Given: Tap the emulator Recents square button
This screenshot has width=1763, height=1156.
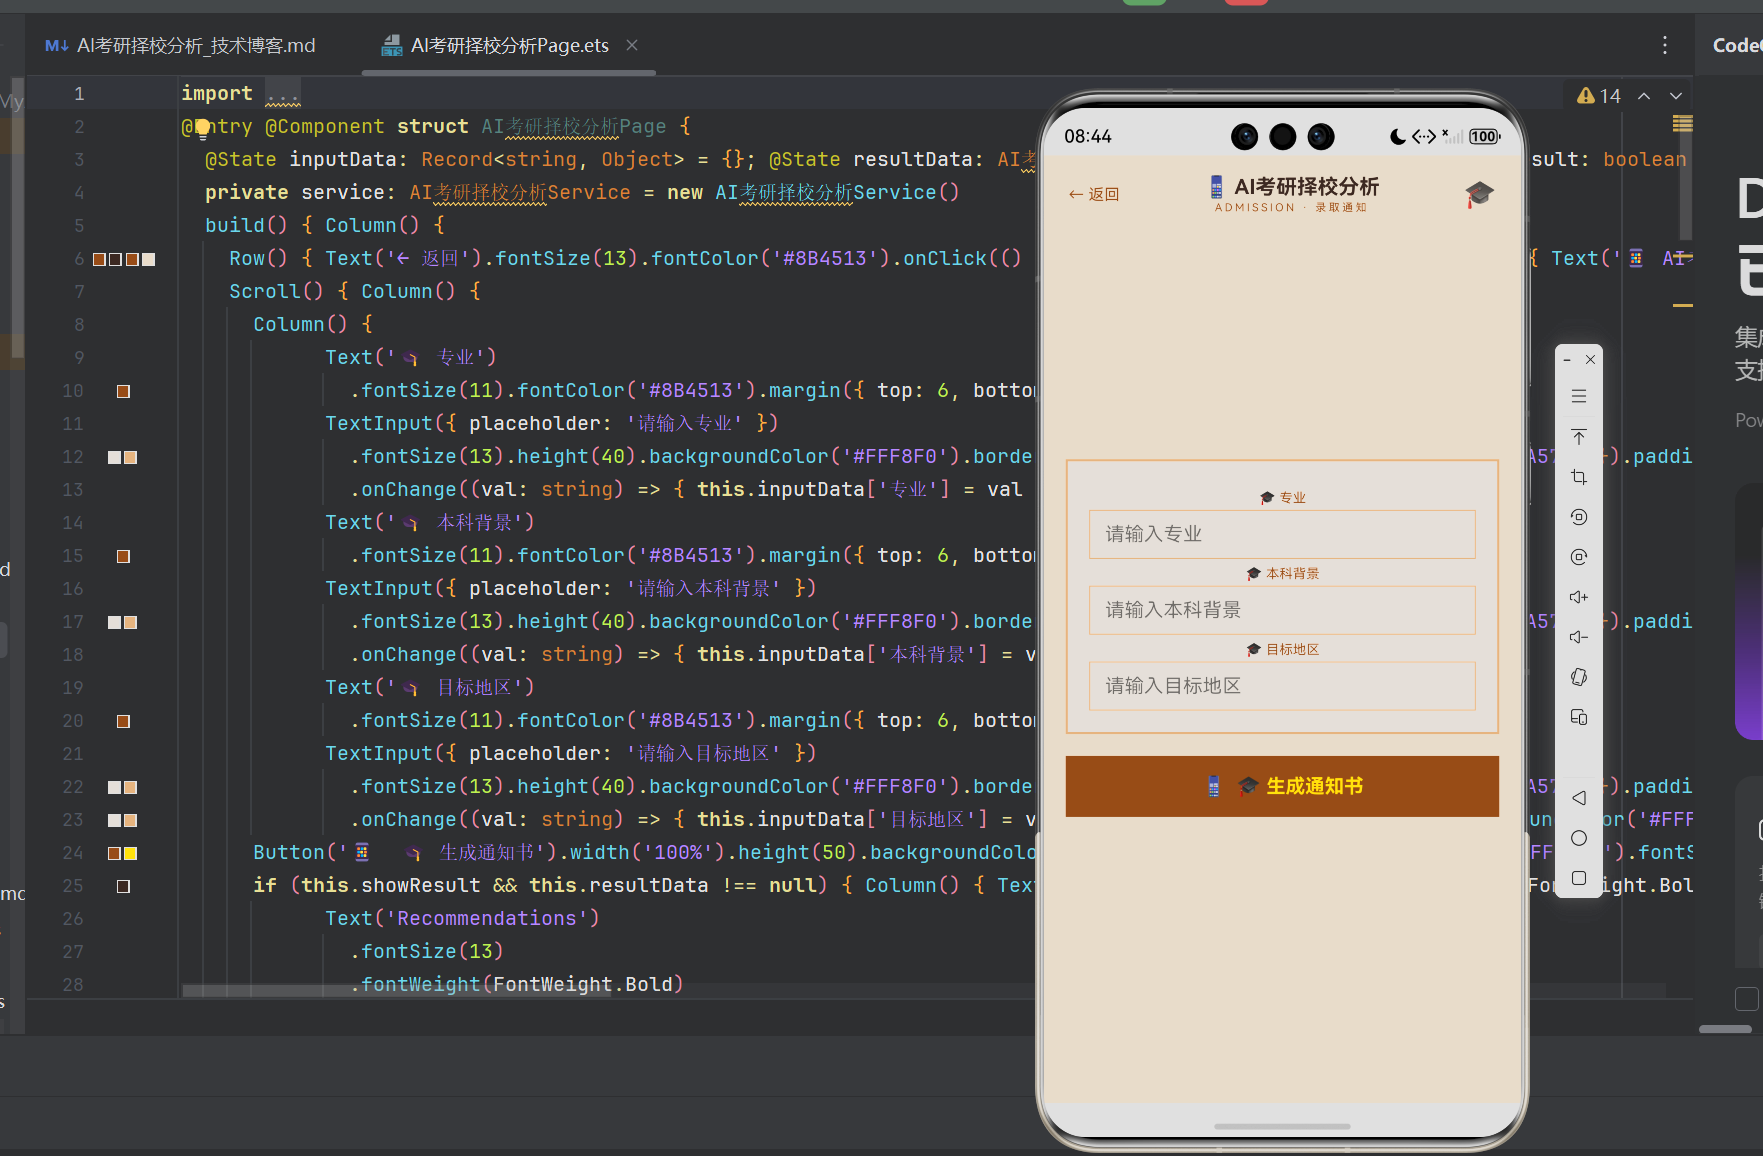Looking at the screenshot, I should [x=1579, y=878].
